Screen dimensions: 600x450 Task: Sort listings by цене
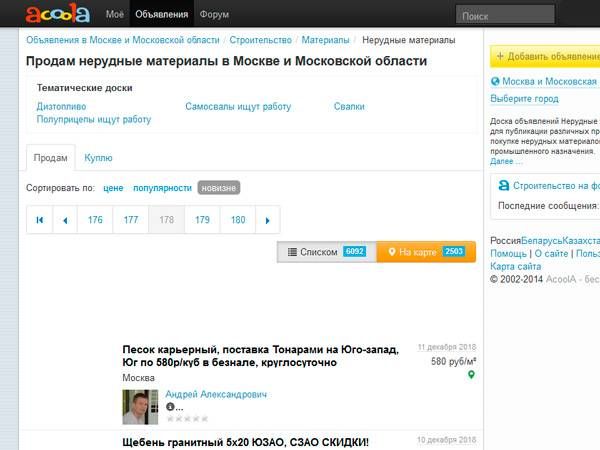[113, 187]
